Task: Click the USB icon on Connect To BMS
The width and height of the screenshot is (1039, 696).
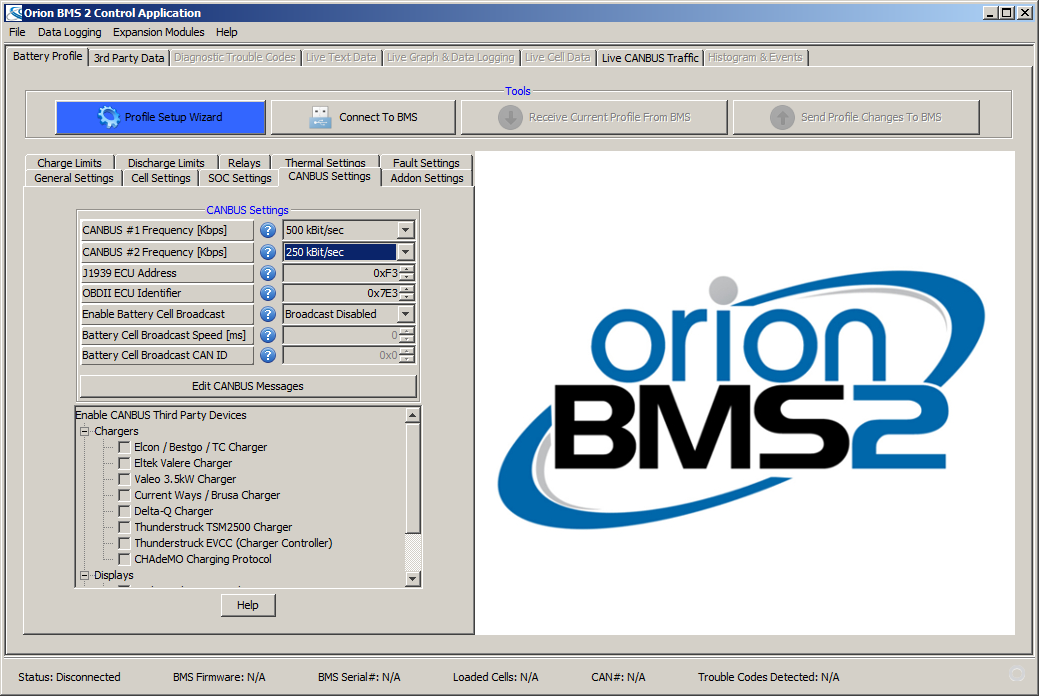Action: click(320, 117)
